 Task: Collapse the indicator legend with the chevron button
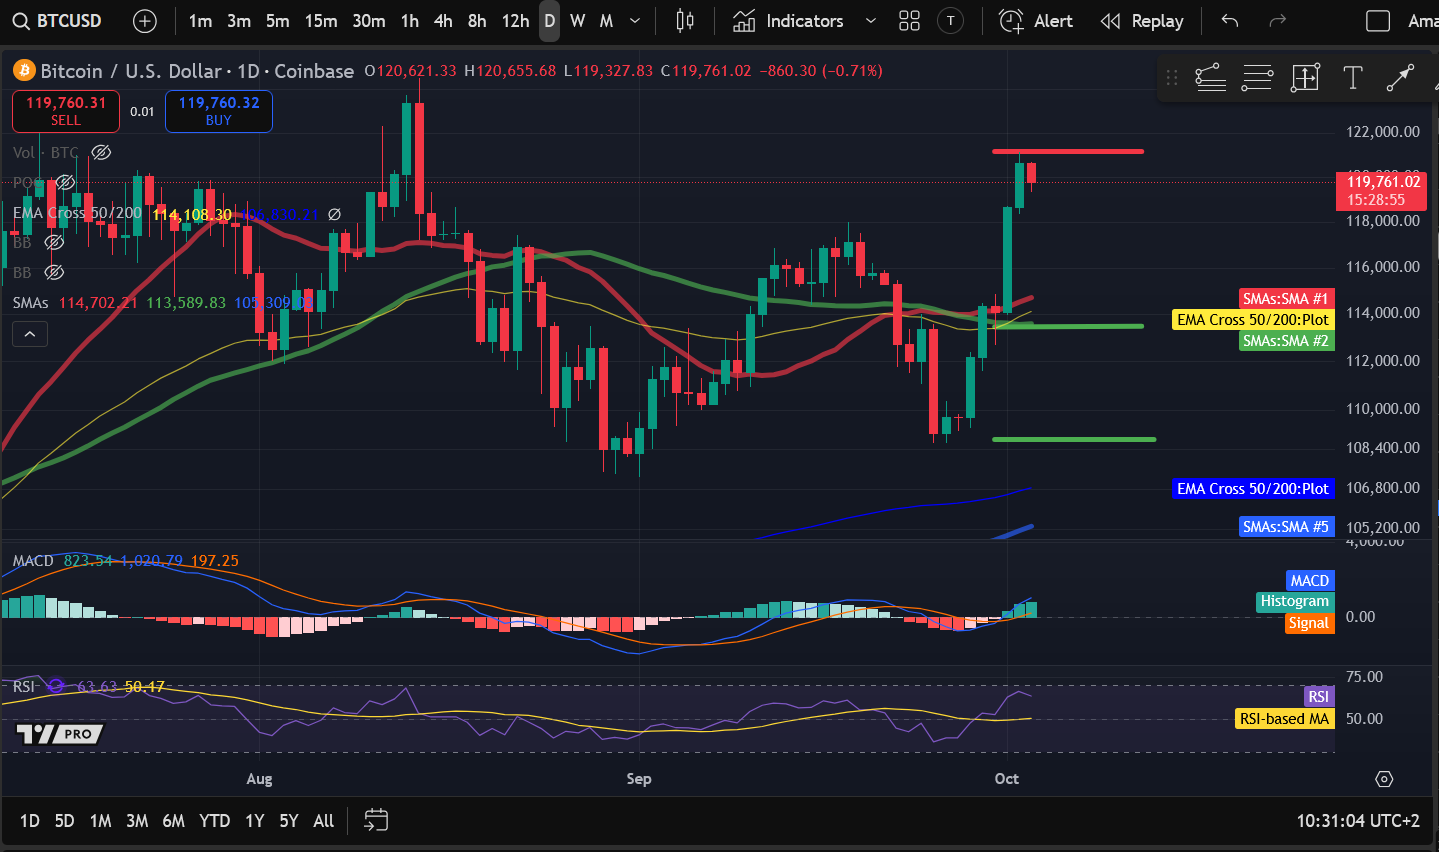pos(30,334)
